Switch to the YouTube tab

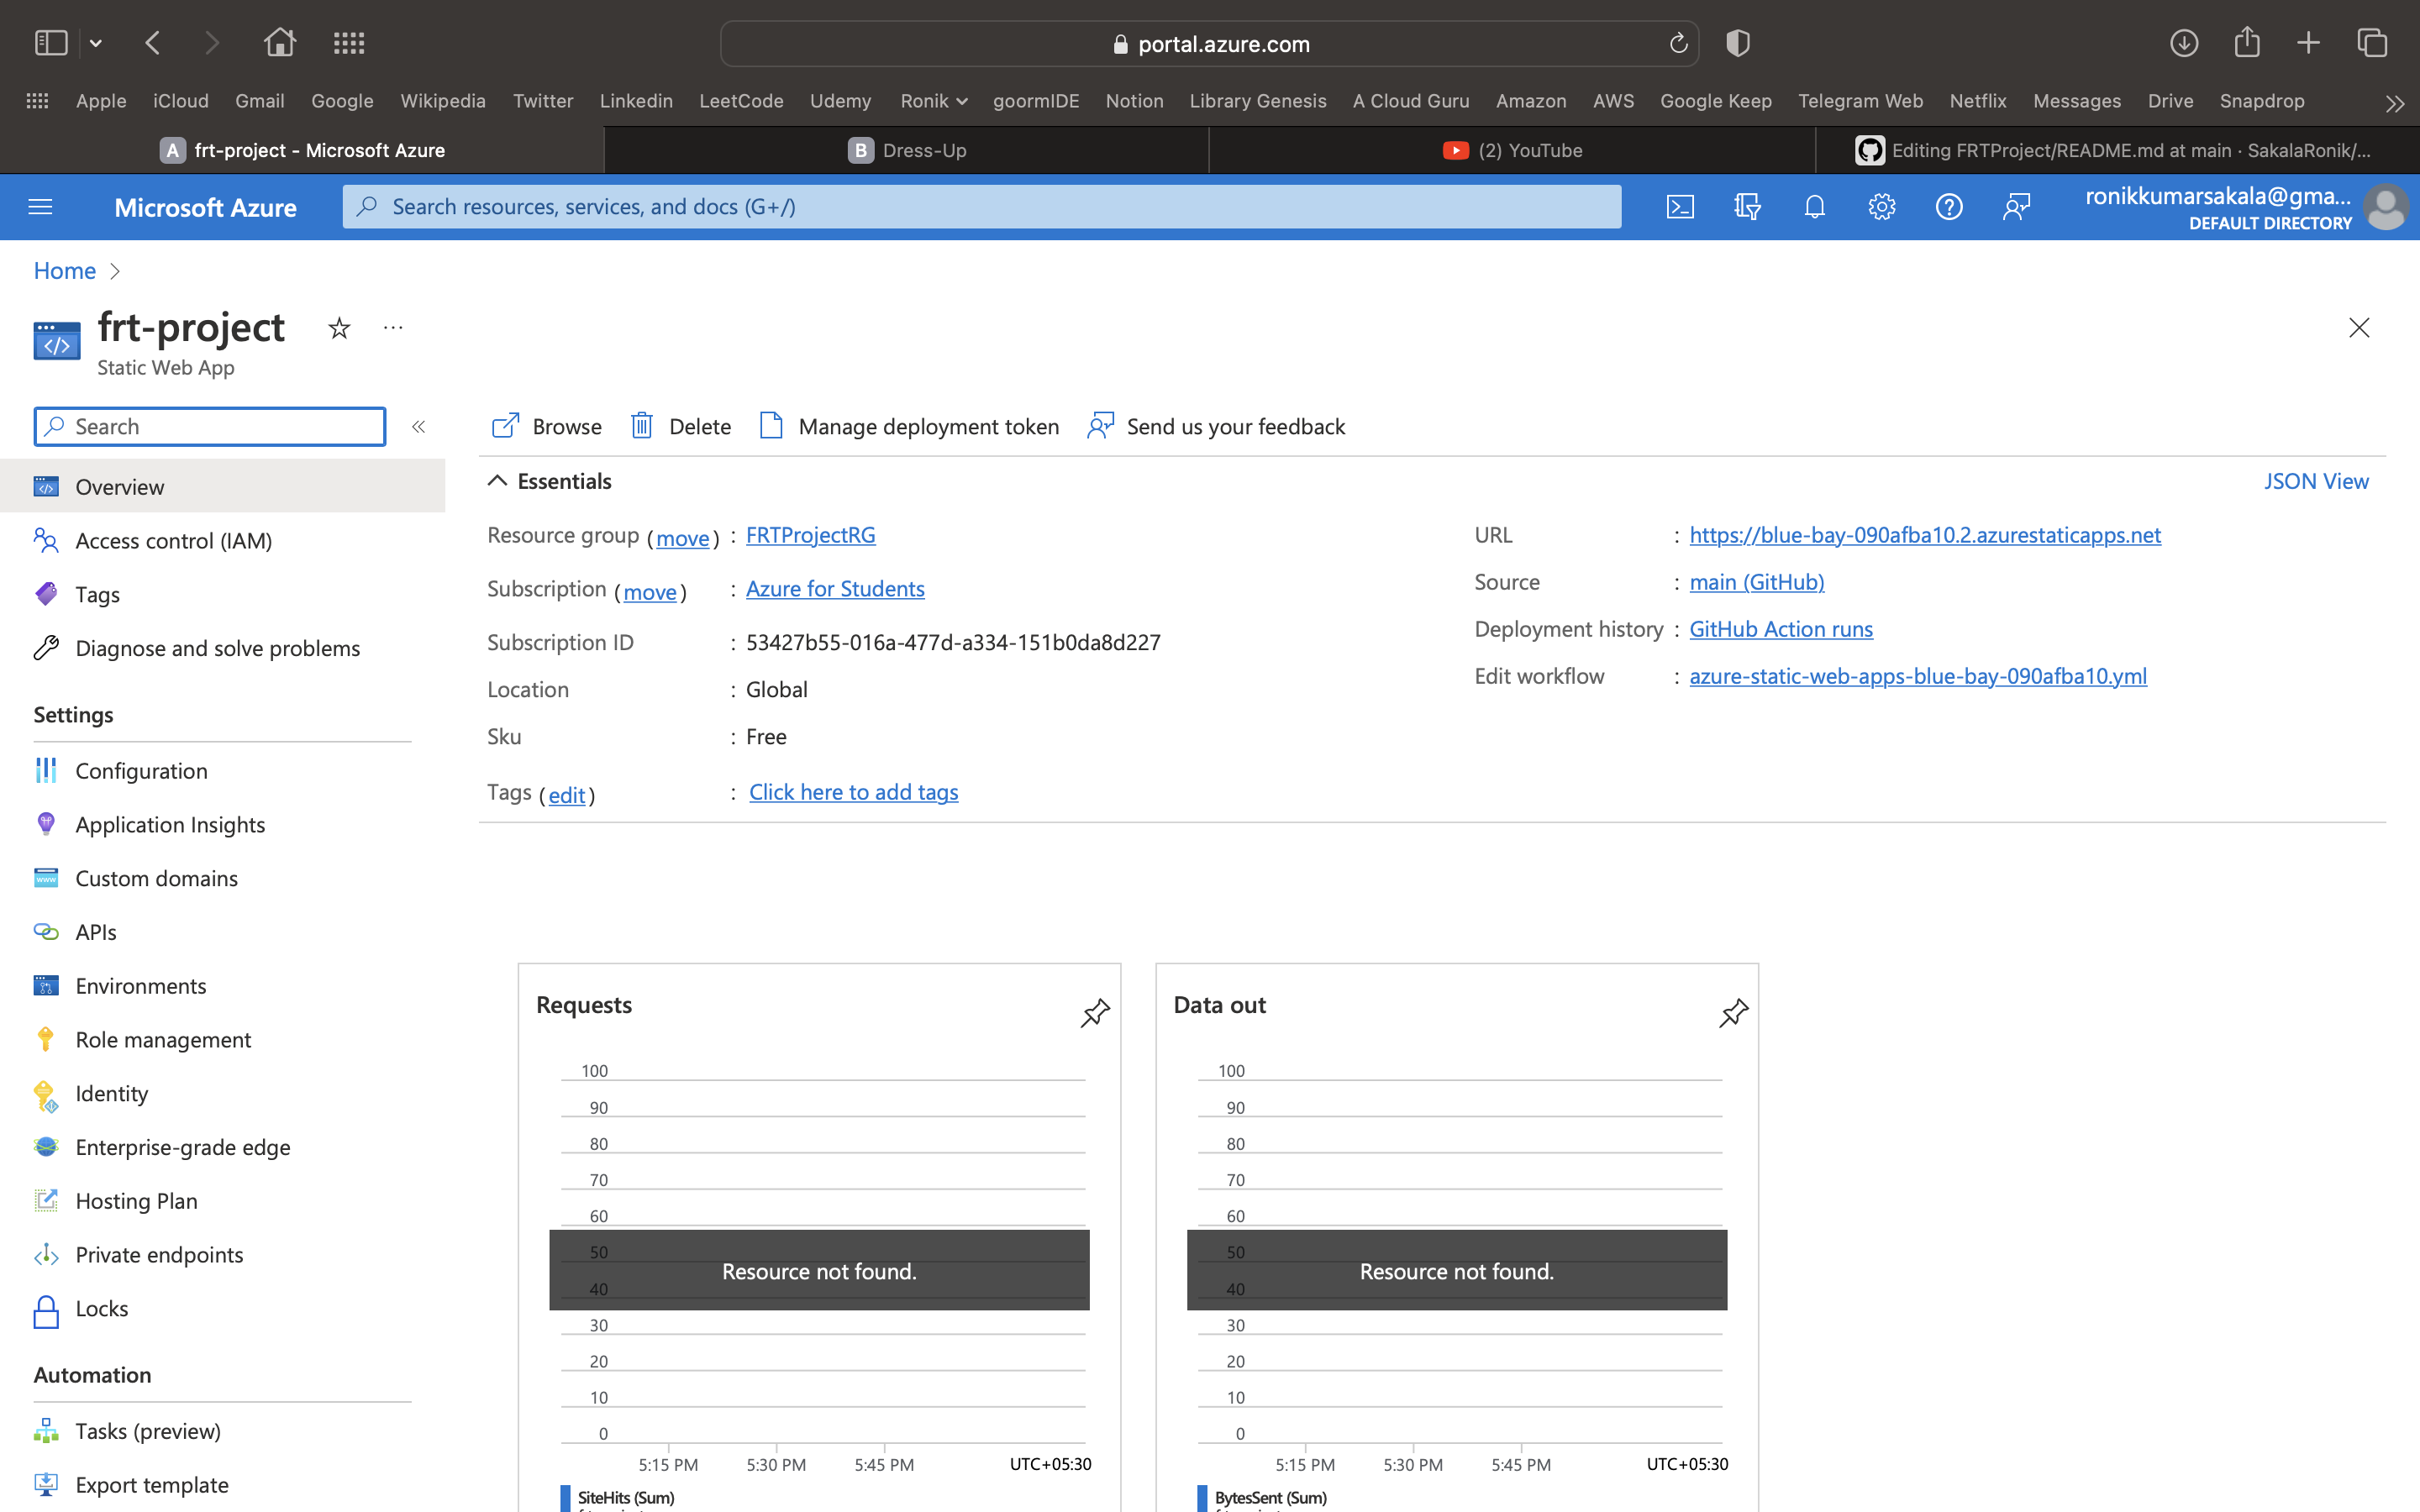[1512, 150]
